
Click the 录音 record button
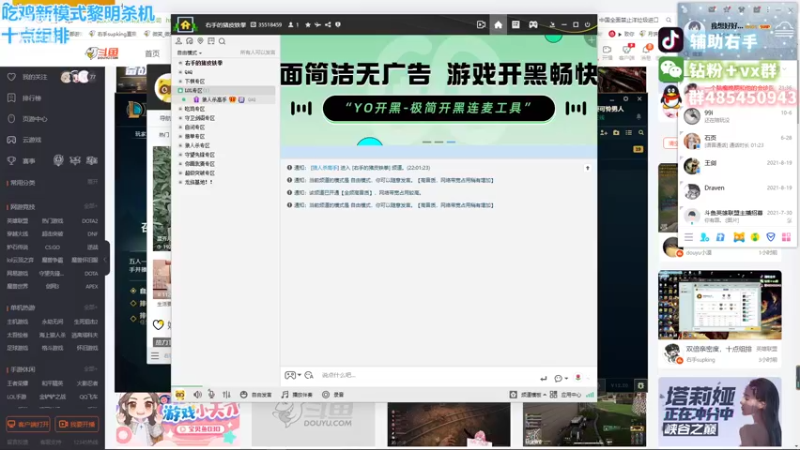(333, 394)
